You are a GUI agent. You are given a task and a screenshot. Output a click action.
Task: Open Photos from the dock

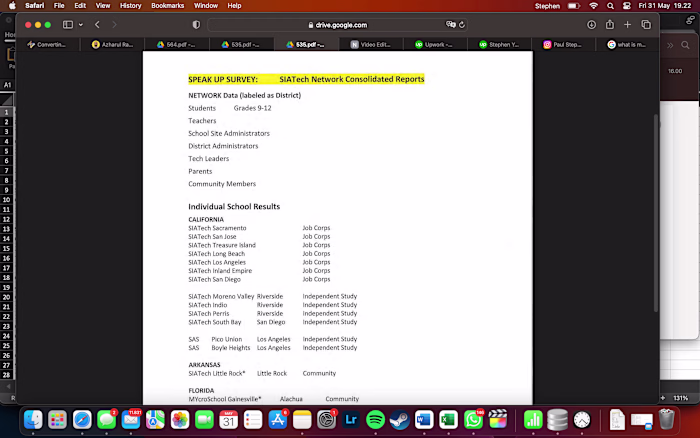coord(180,420)
